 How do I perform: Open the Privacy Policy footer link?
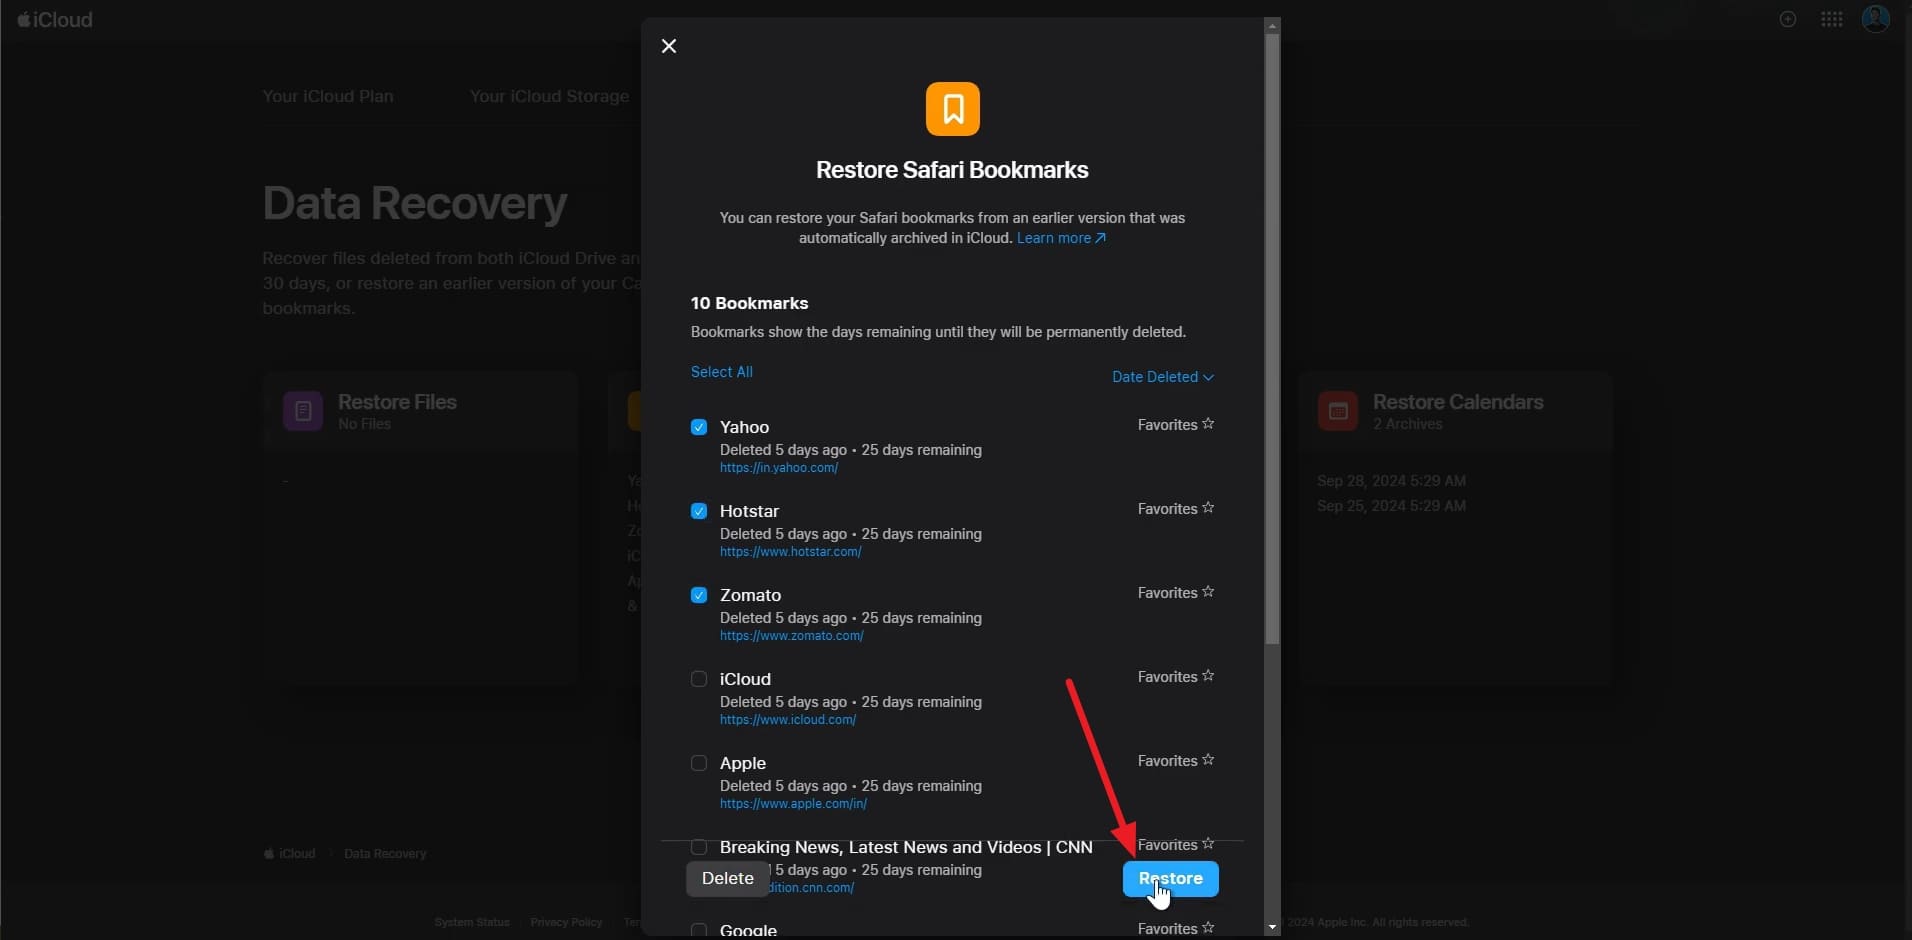pos(566,922)
